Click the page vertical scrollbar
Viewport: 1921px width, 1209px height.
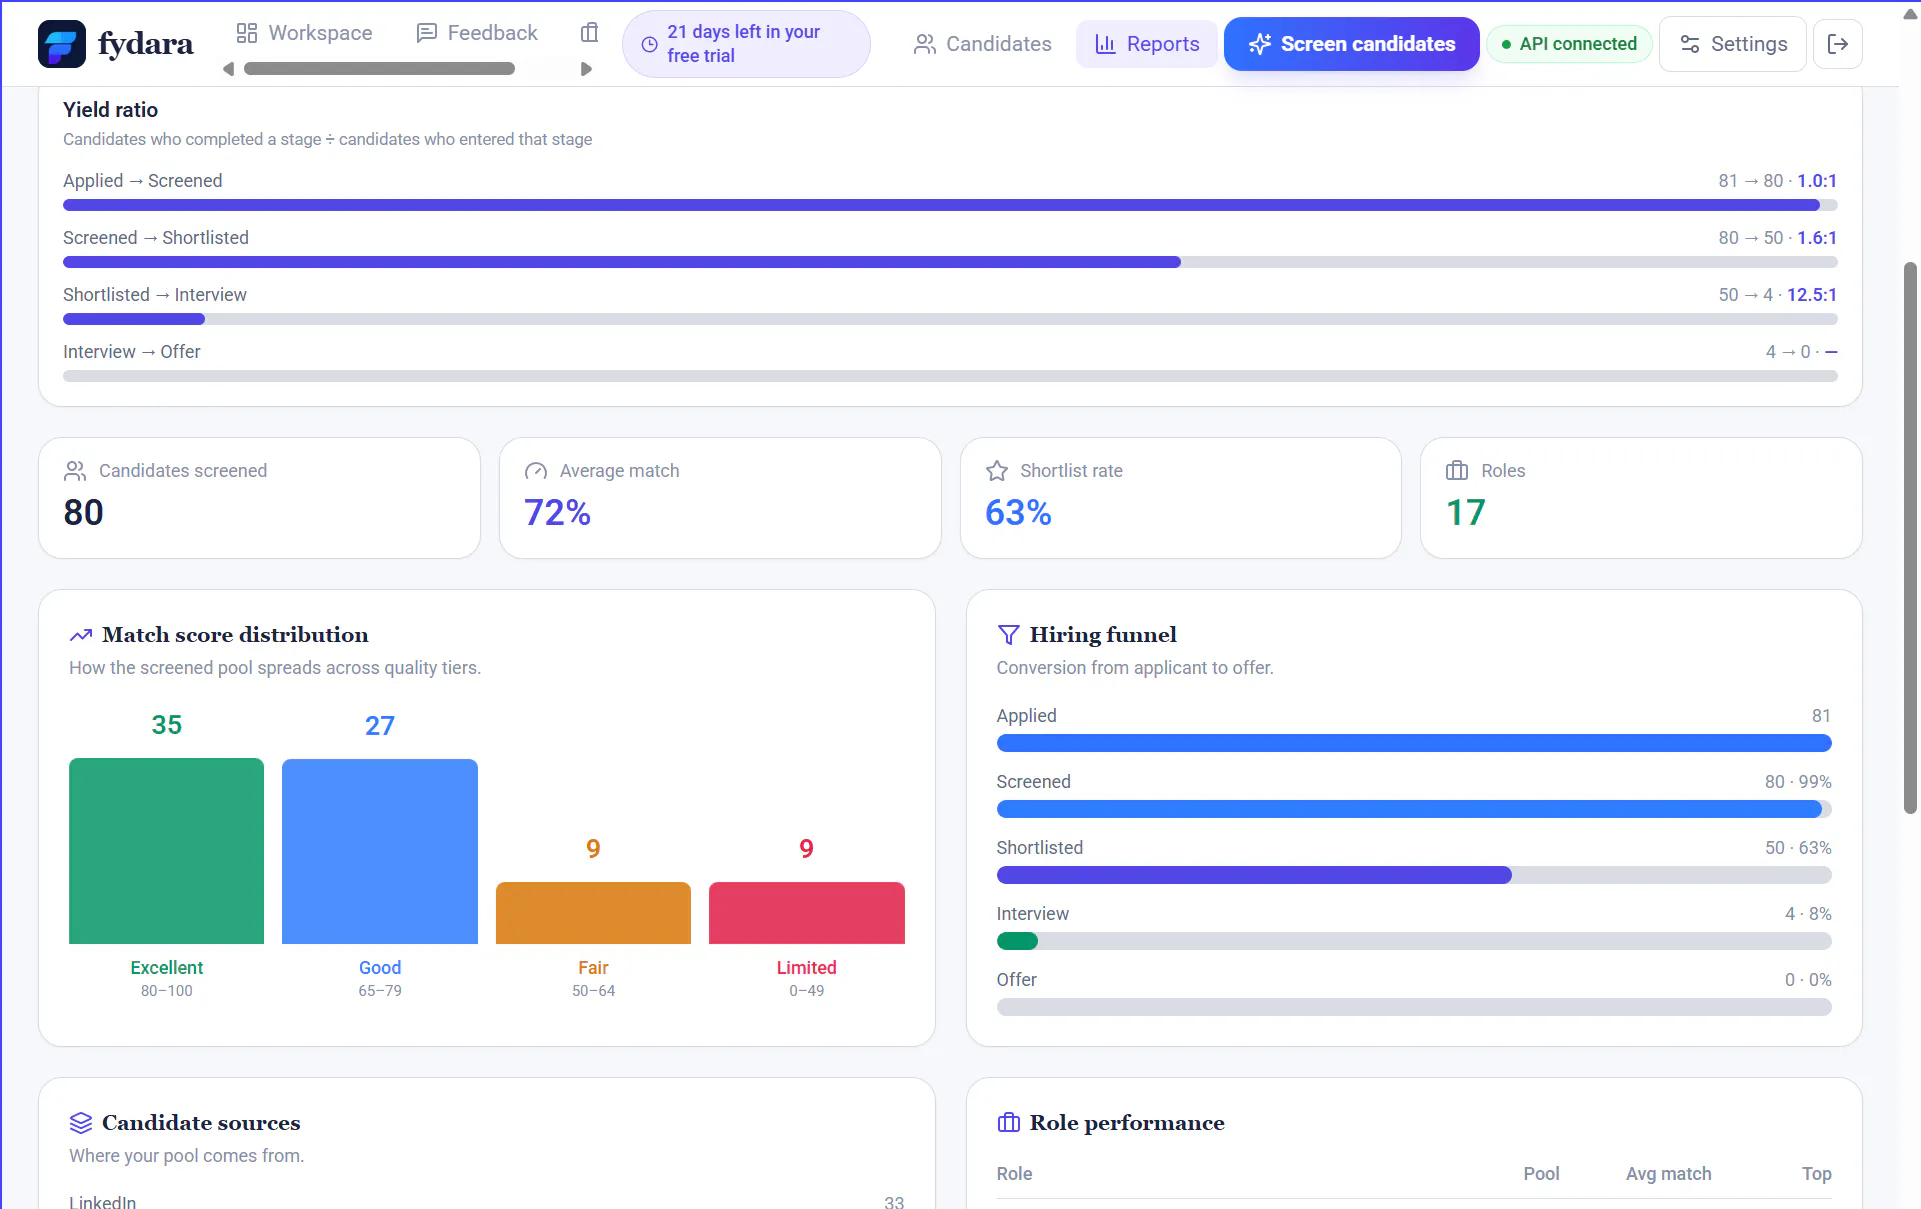pyautogui.click(x=1910, y=538)
